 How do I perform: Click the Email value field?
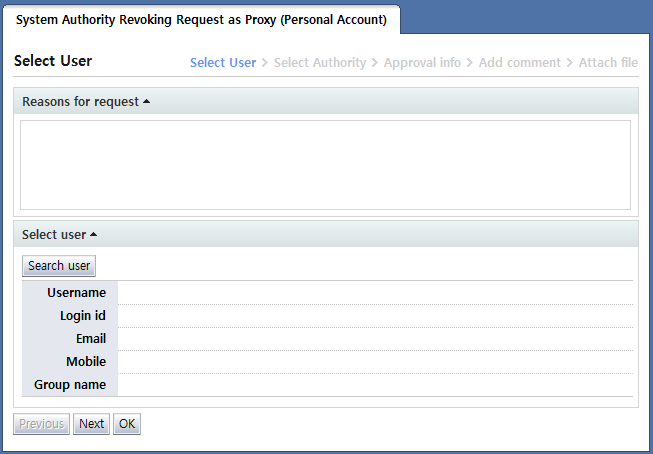pos(375,339)
